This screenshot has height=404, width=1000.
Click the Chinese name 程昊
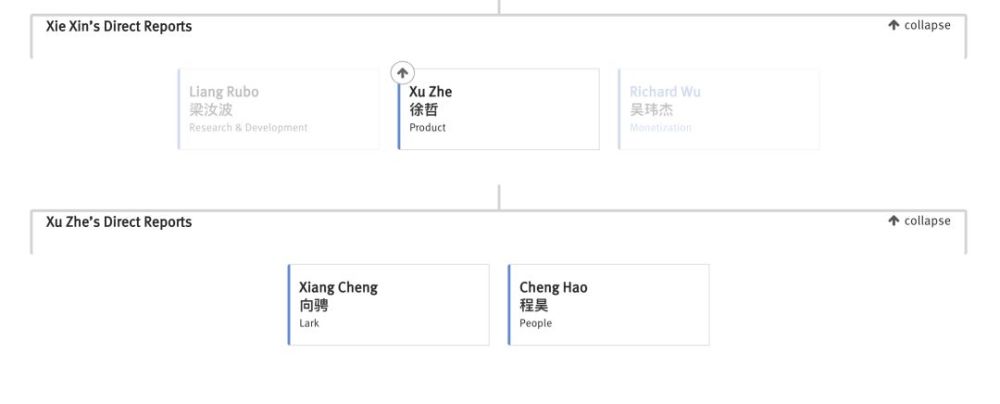click(533, 306)
